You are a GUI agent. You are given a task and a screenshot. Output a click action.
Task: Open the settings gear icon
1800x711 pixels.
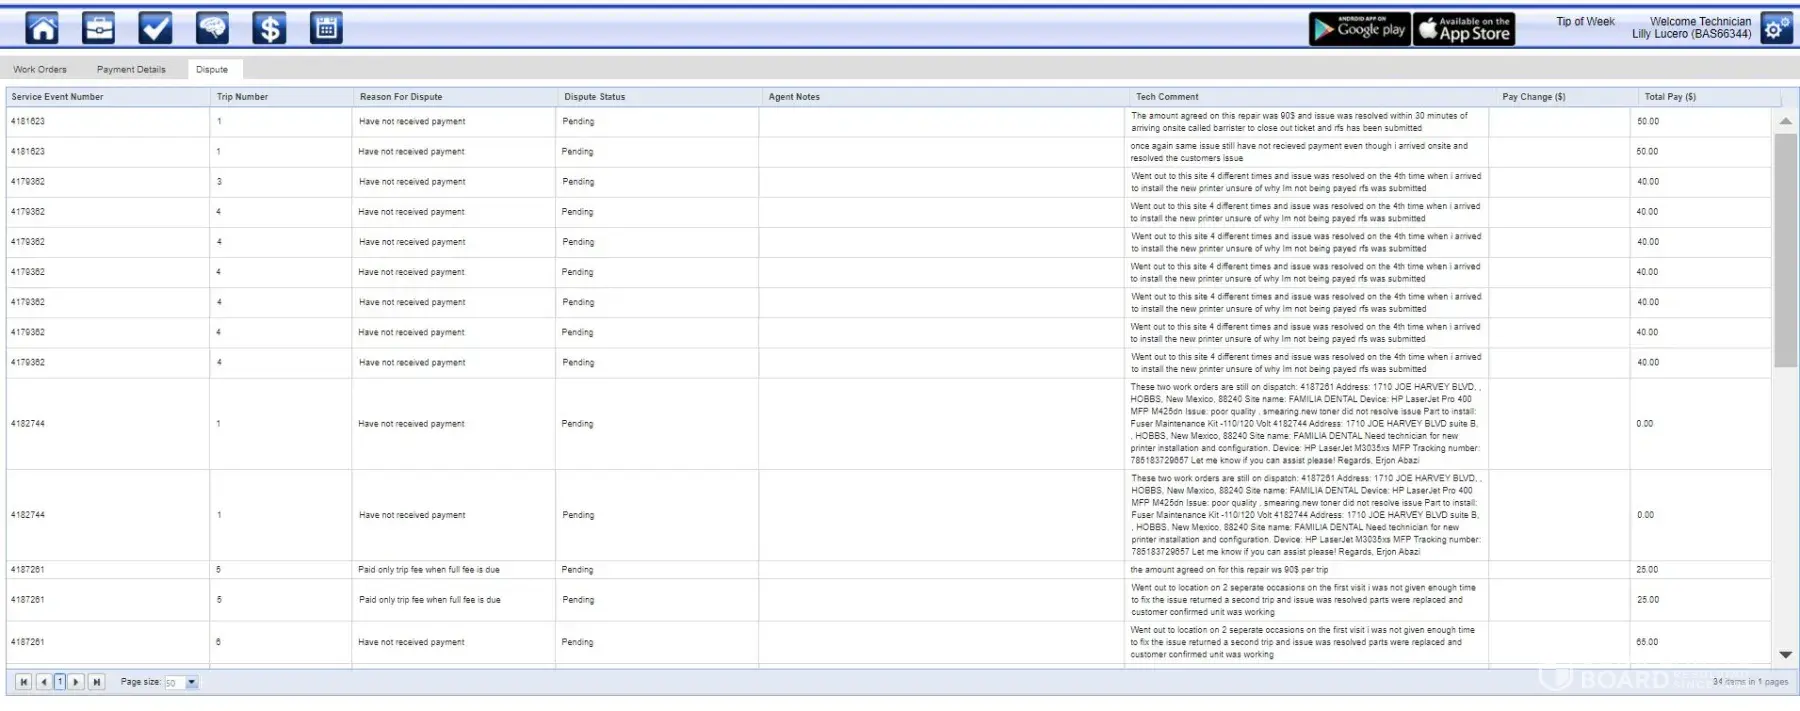pos(1776,28)
